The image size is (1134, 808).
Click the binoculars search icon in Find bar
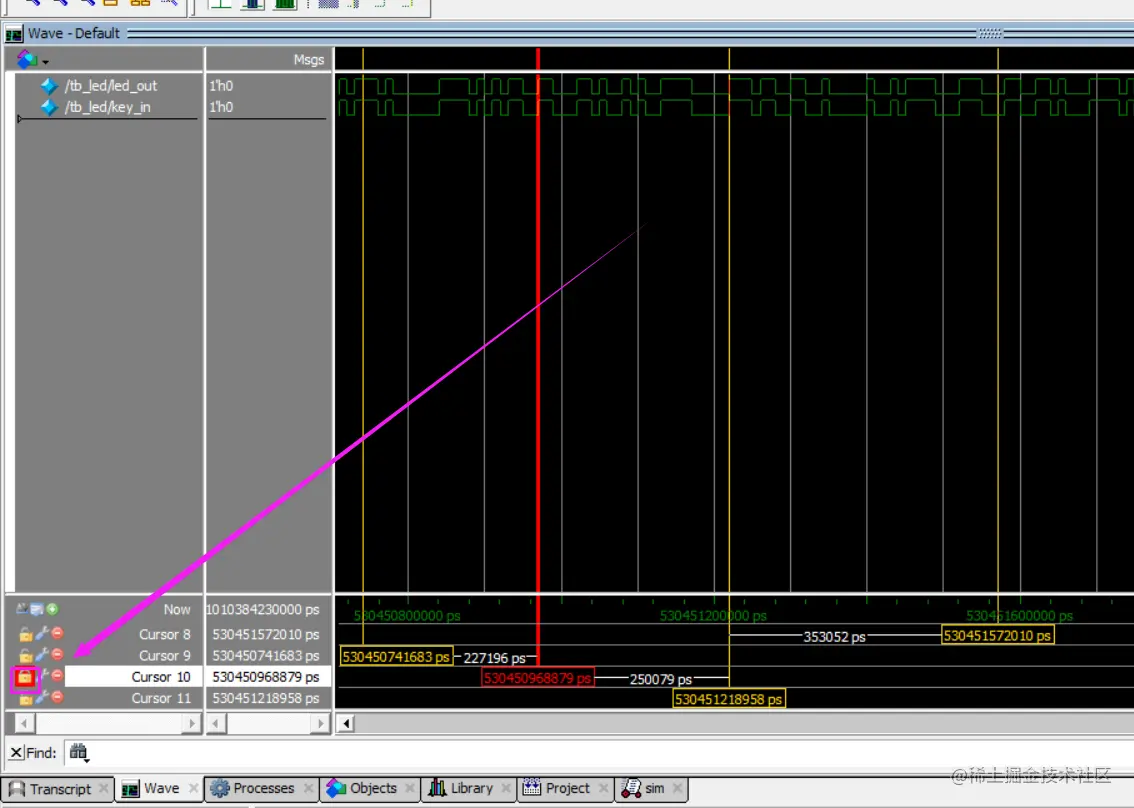pyautogui.click(x=78, y=752)
